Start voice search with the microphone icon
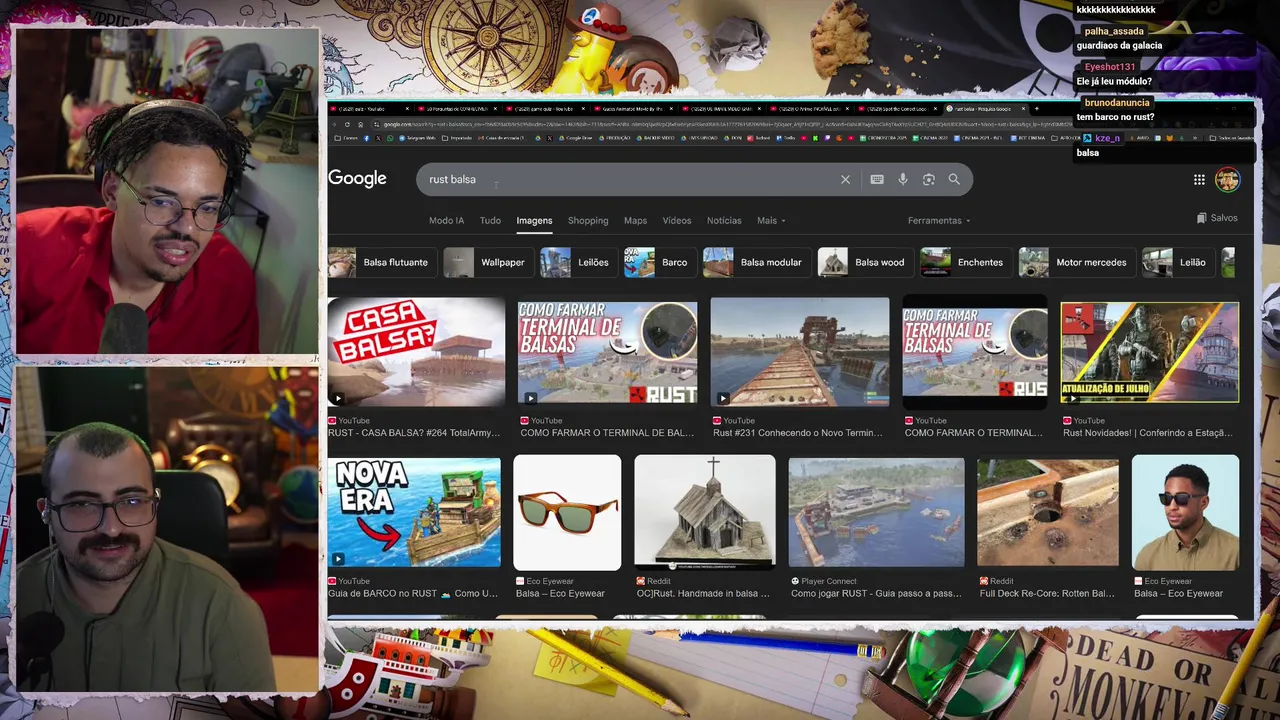 point(903,180)
